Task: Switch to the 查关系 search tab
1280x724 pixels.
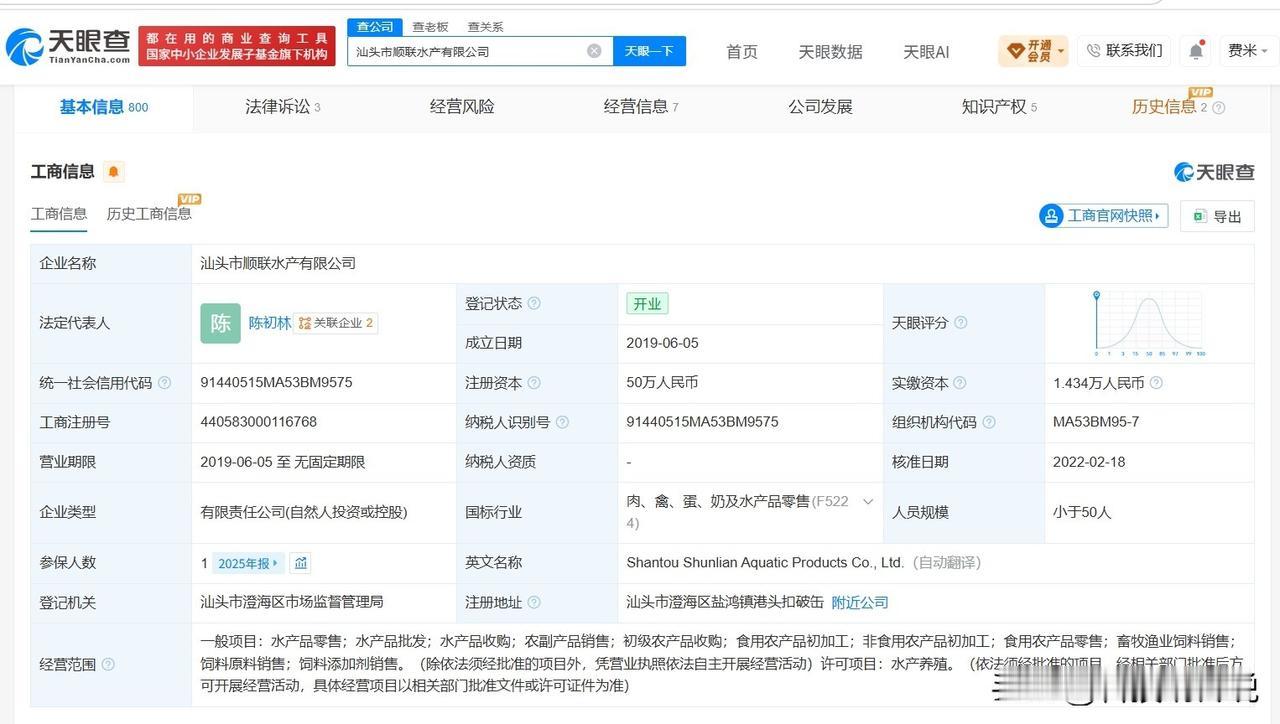Action: pyautogui.click(x=485, y=27)
